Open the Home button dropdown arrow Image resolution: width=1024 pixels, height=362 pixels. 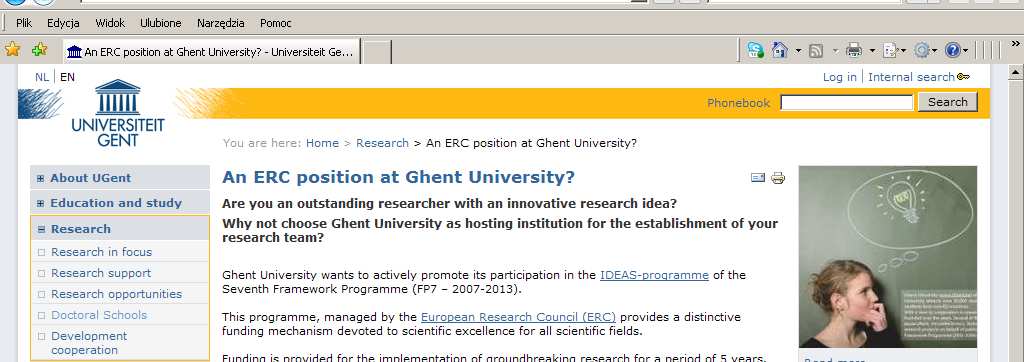[798, 50]
